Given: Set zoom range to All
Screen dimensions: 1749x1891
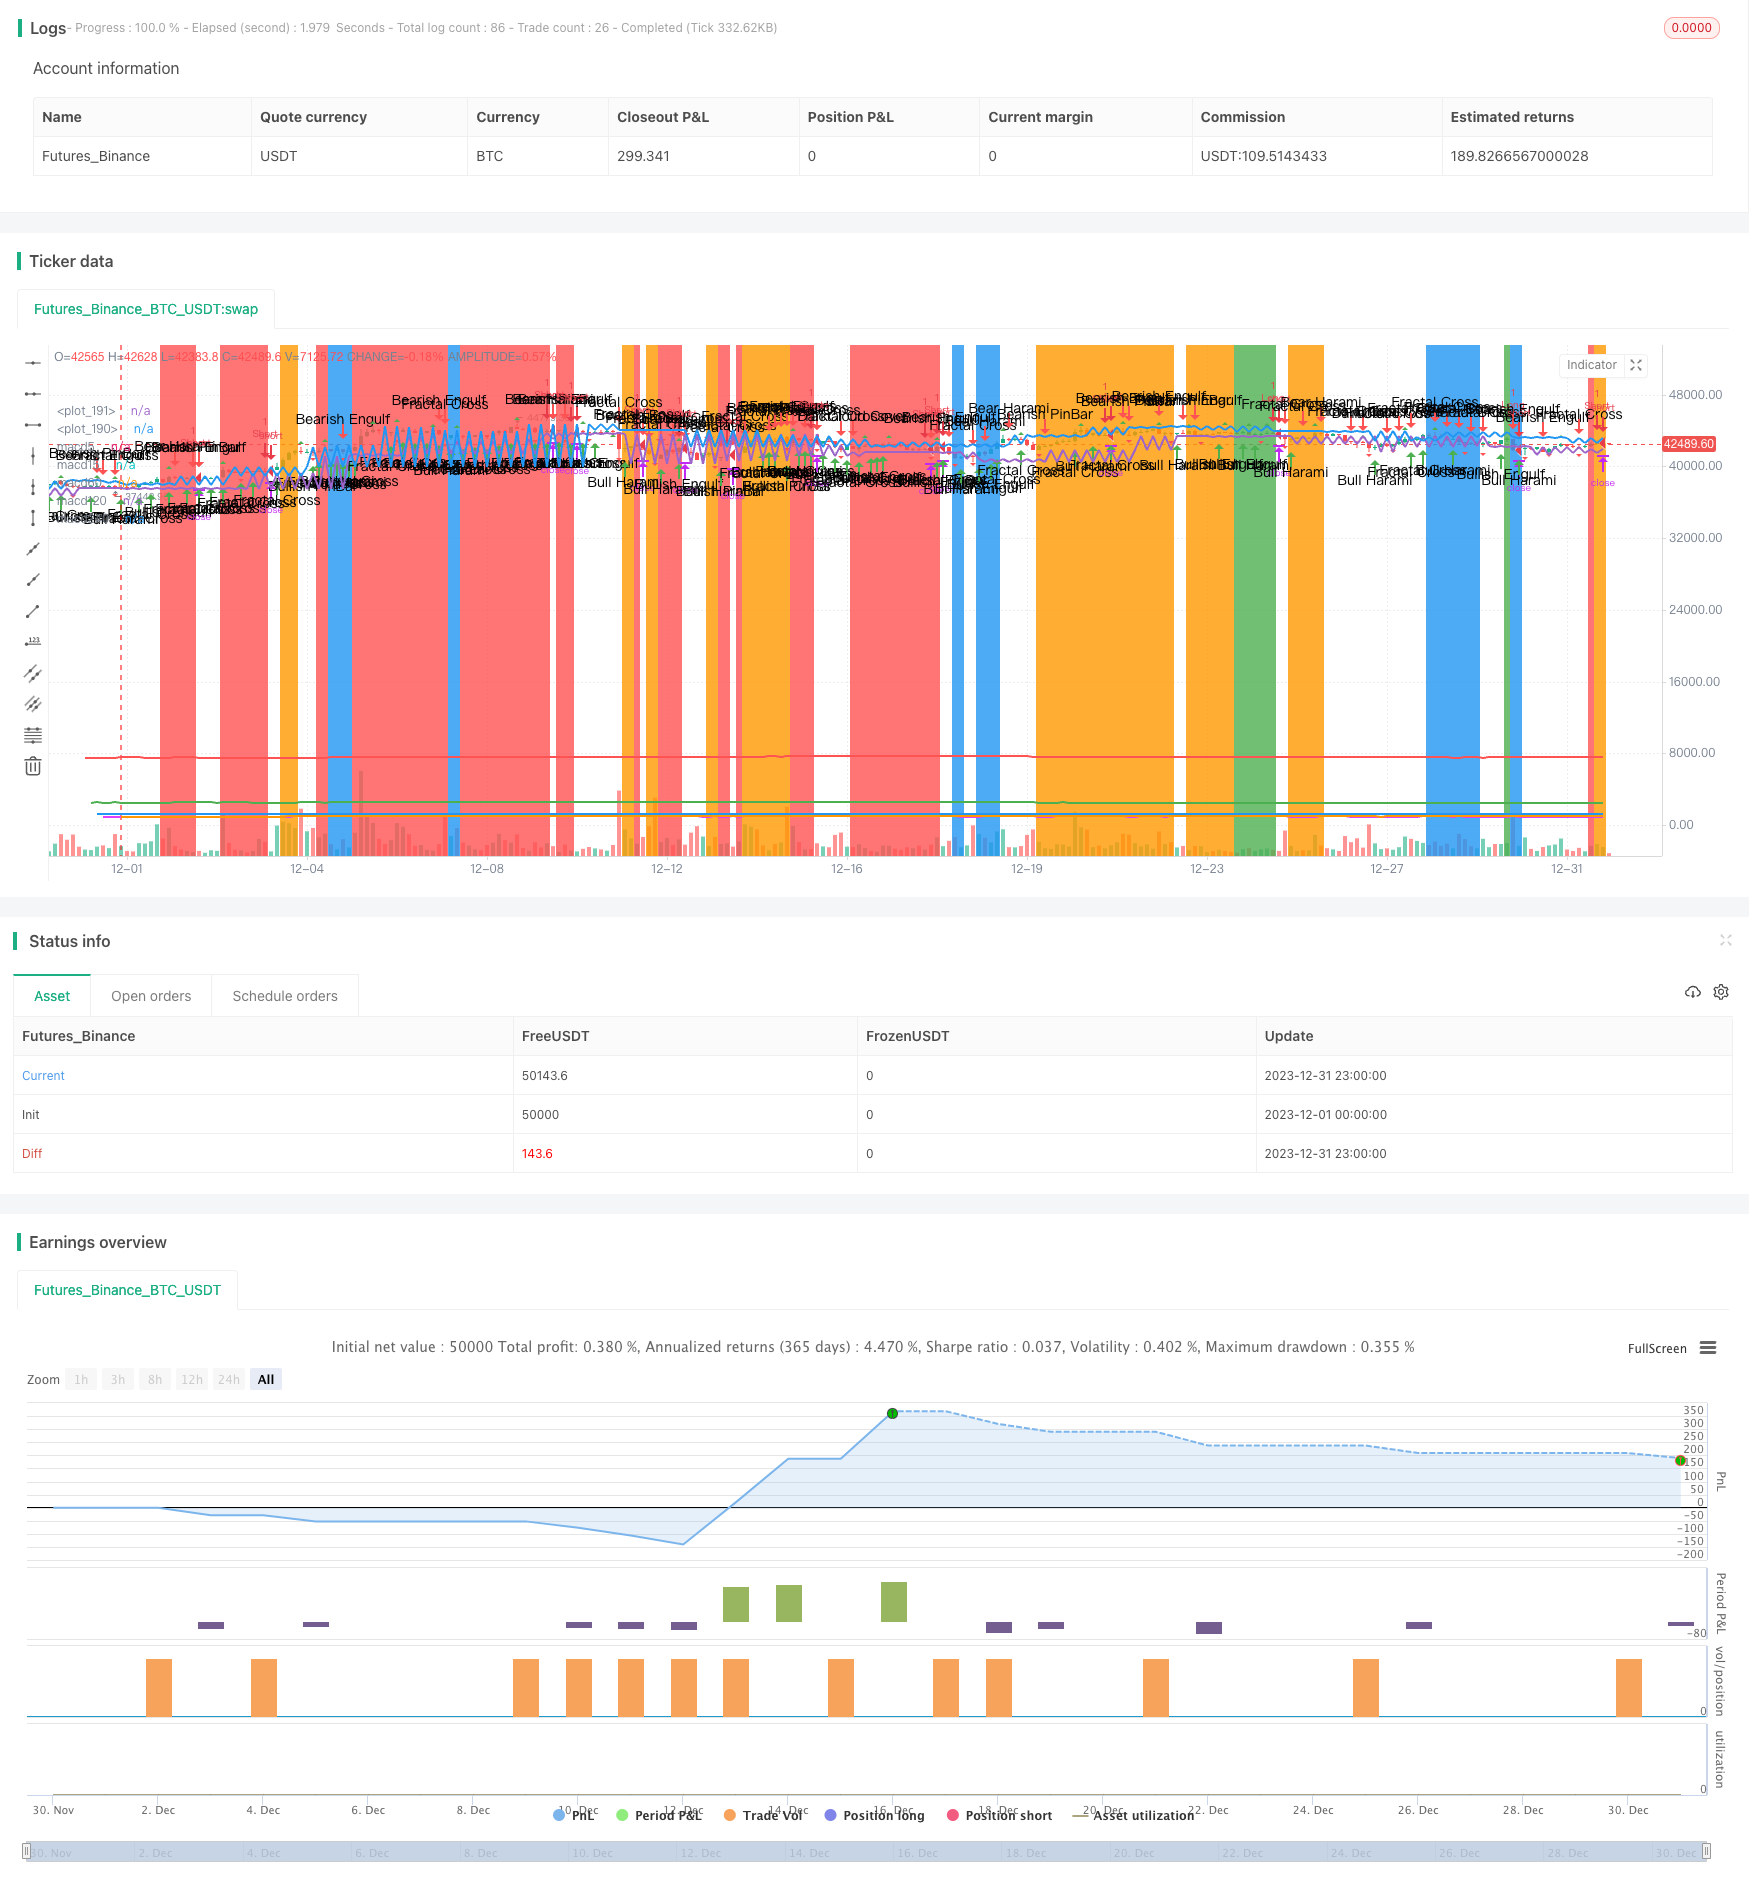Looking at the screenshot, I should coord(266,1379).
